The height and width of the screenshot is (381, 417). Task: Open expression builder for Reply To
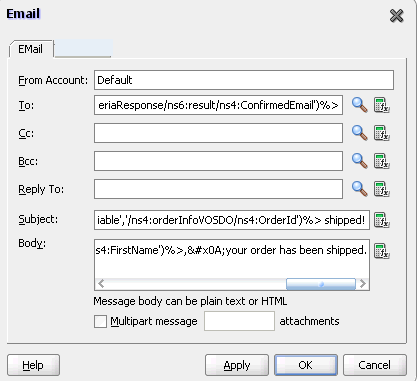point(382,189)
